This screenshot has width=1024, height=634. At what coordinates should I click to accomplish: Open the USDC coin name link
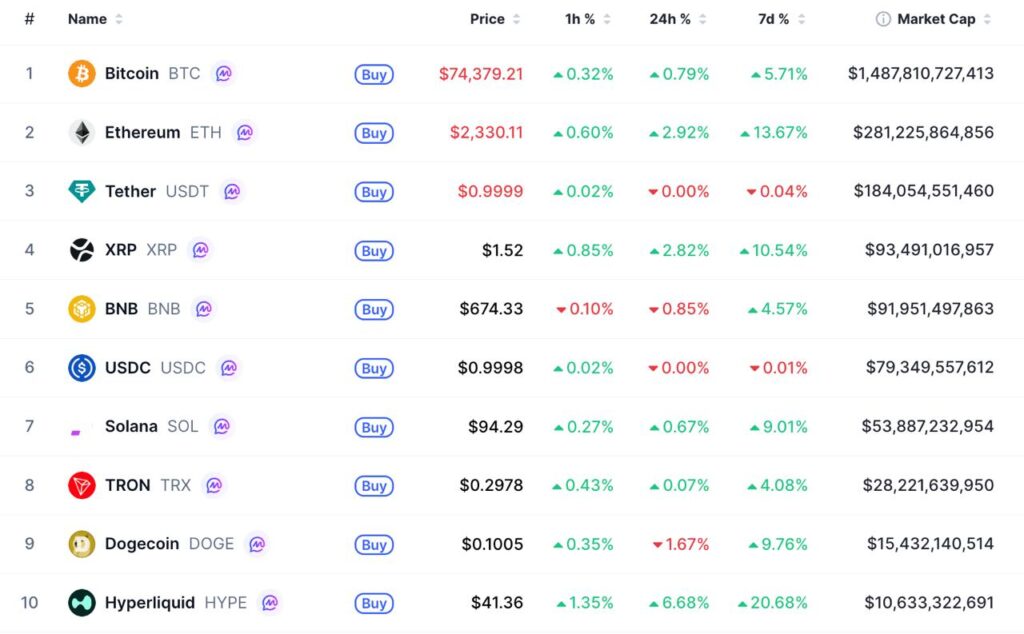(x=128, y=368)
